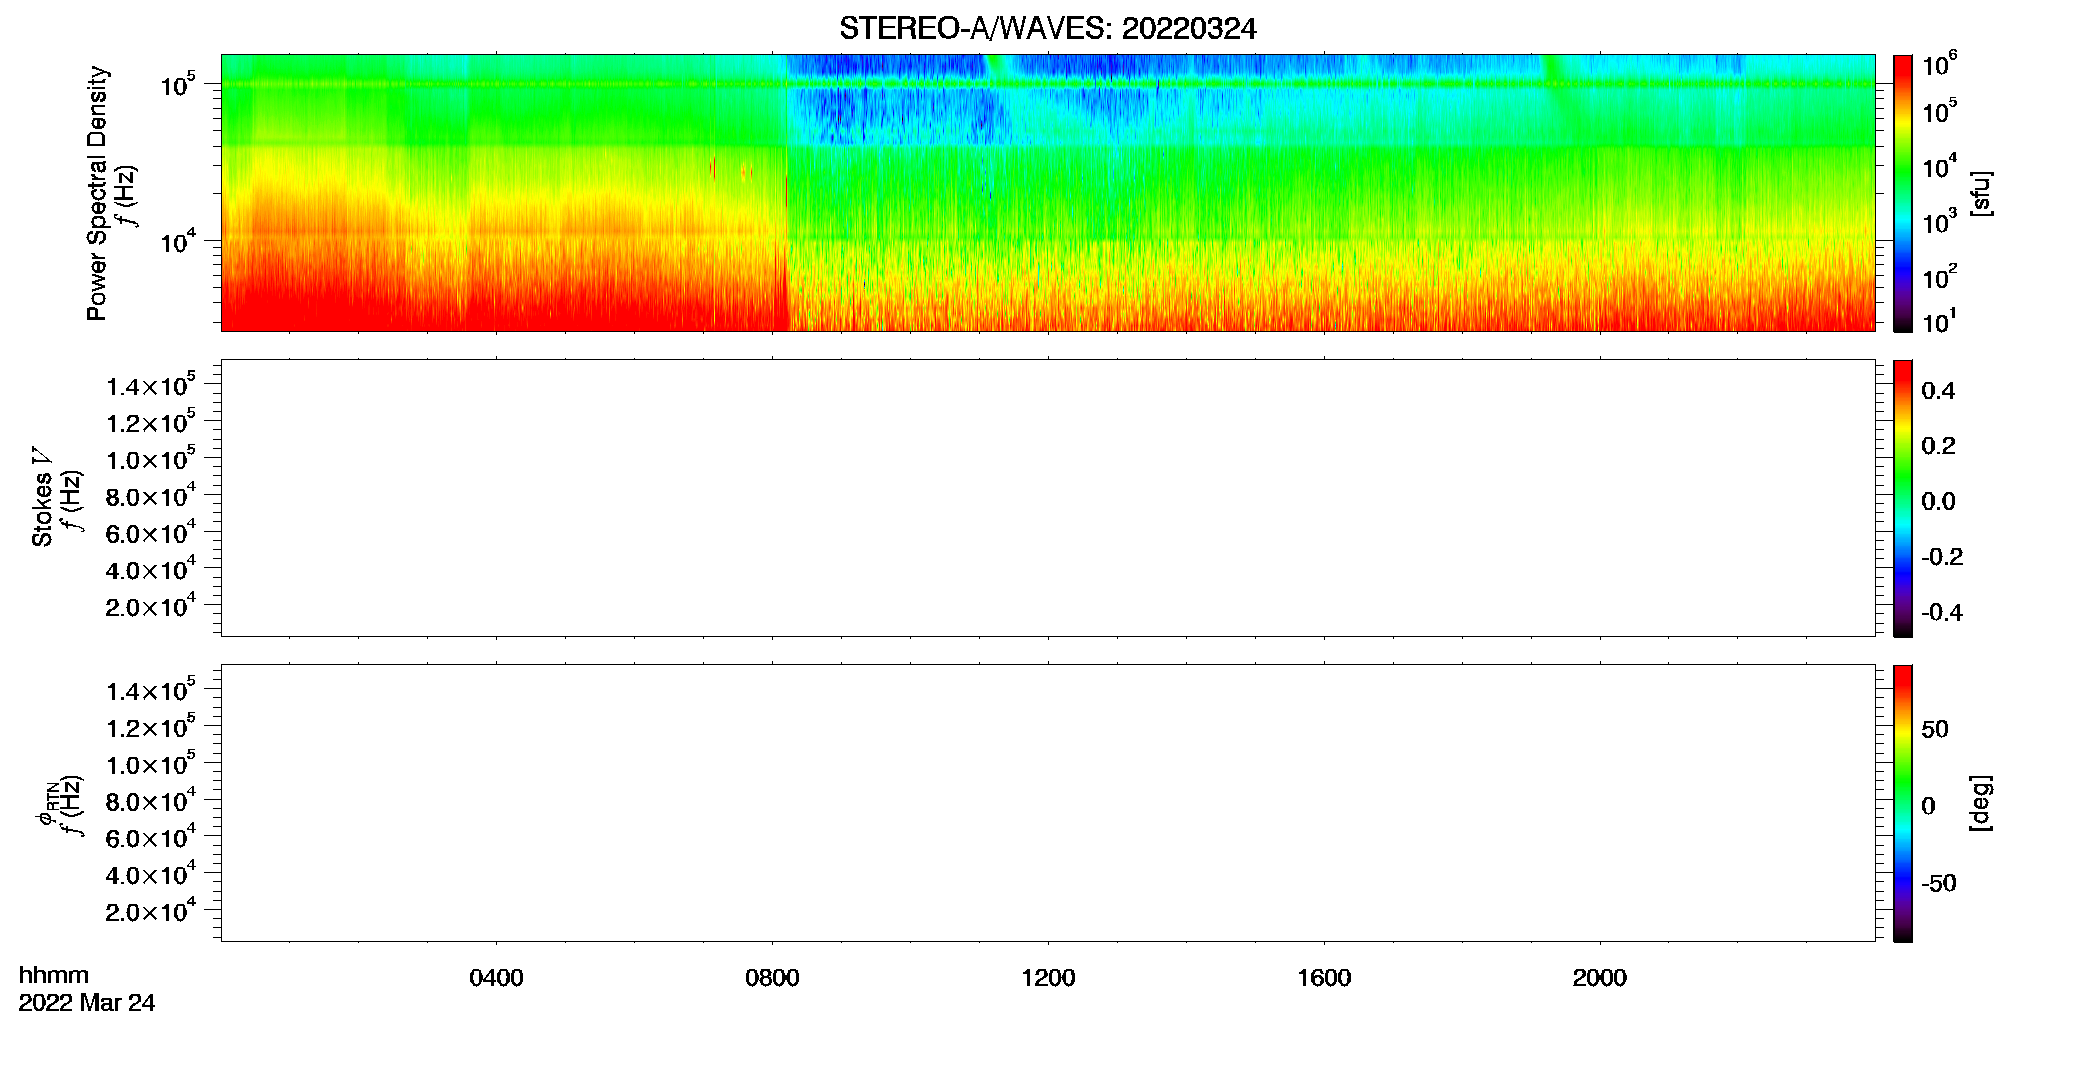Click the hhmm axis unit label
Image resolution: width=2096 pixels, height=1080 pixels.
tap(54, 975)
